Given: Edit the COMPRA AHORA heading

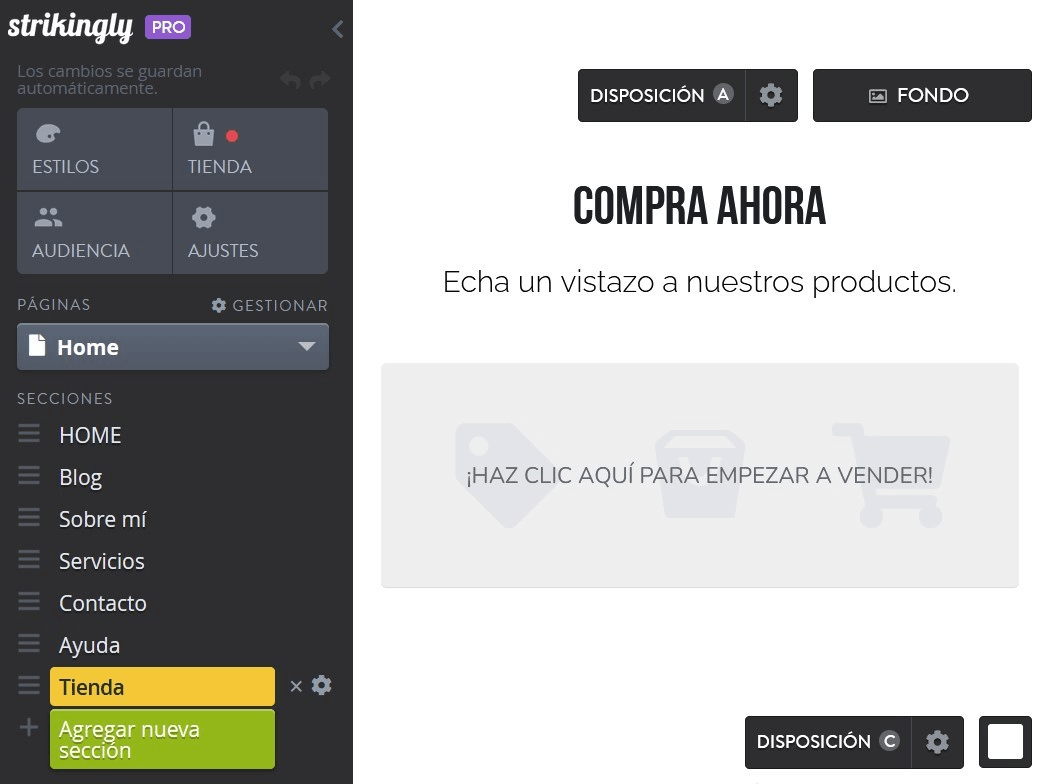Looking at the screenshot, I should (x=699, y=206).
